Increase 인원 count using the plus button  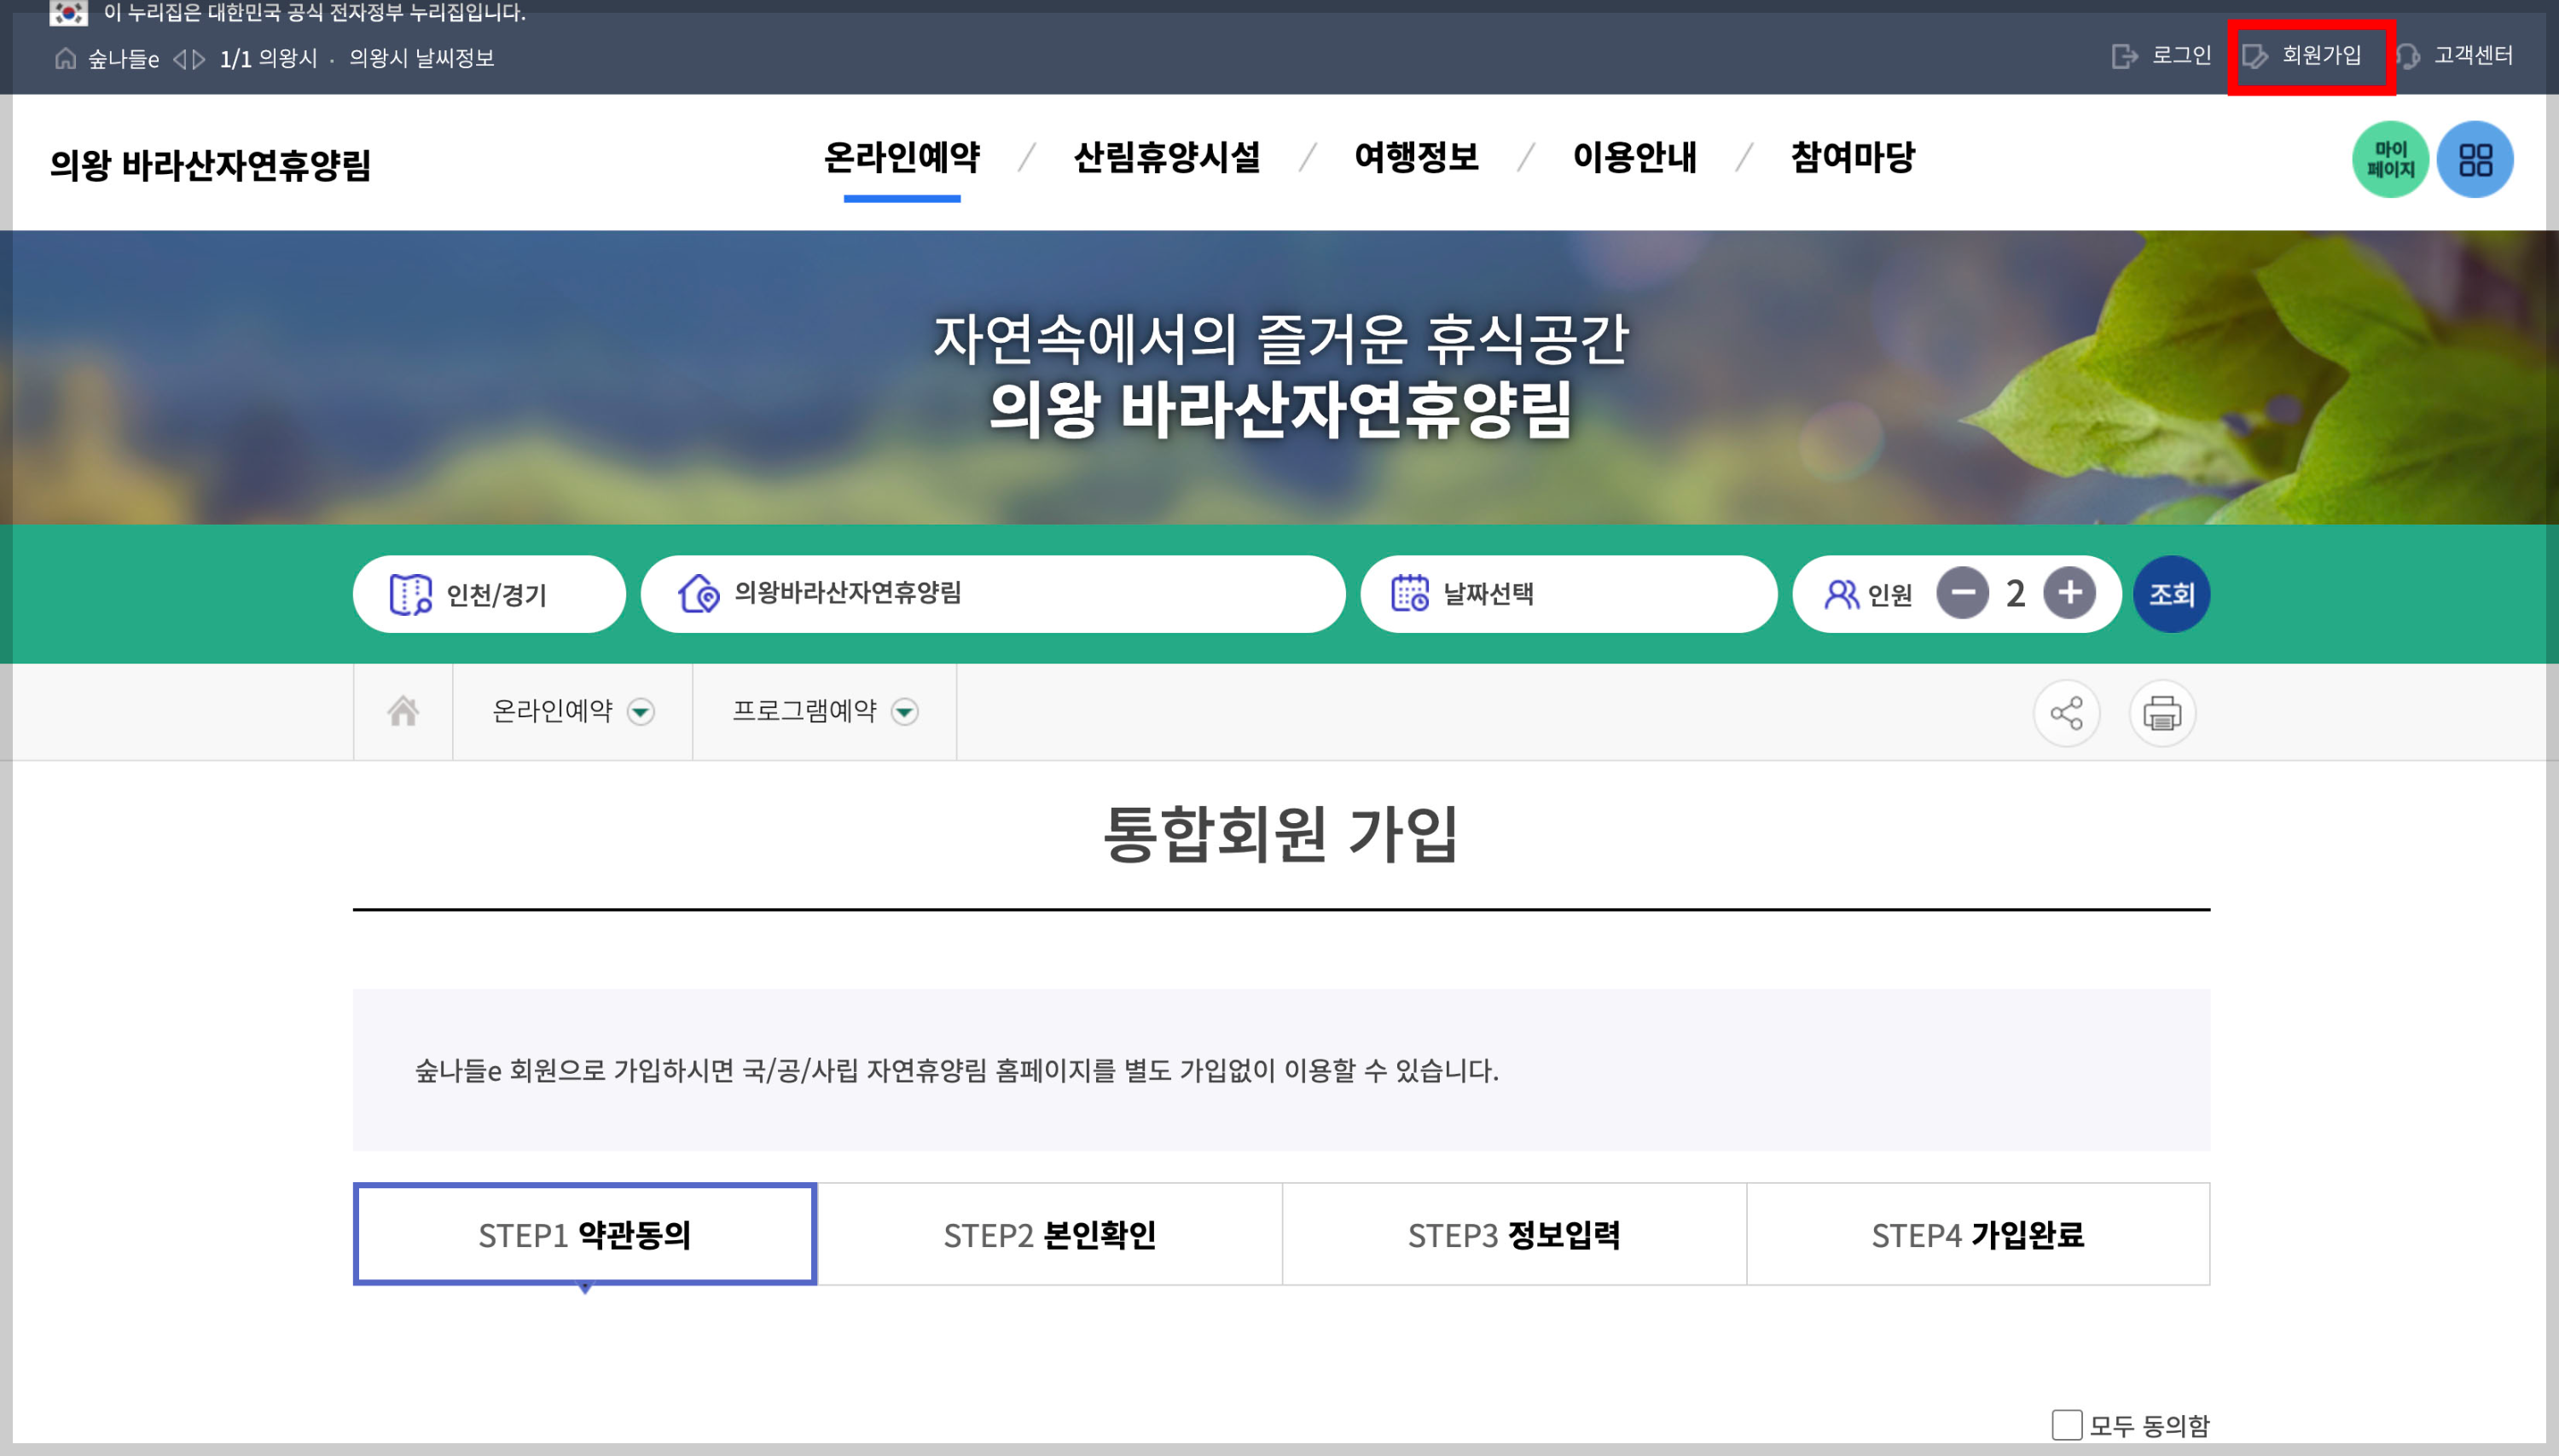[2069, 593]
